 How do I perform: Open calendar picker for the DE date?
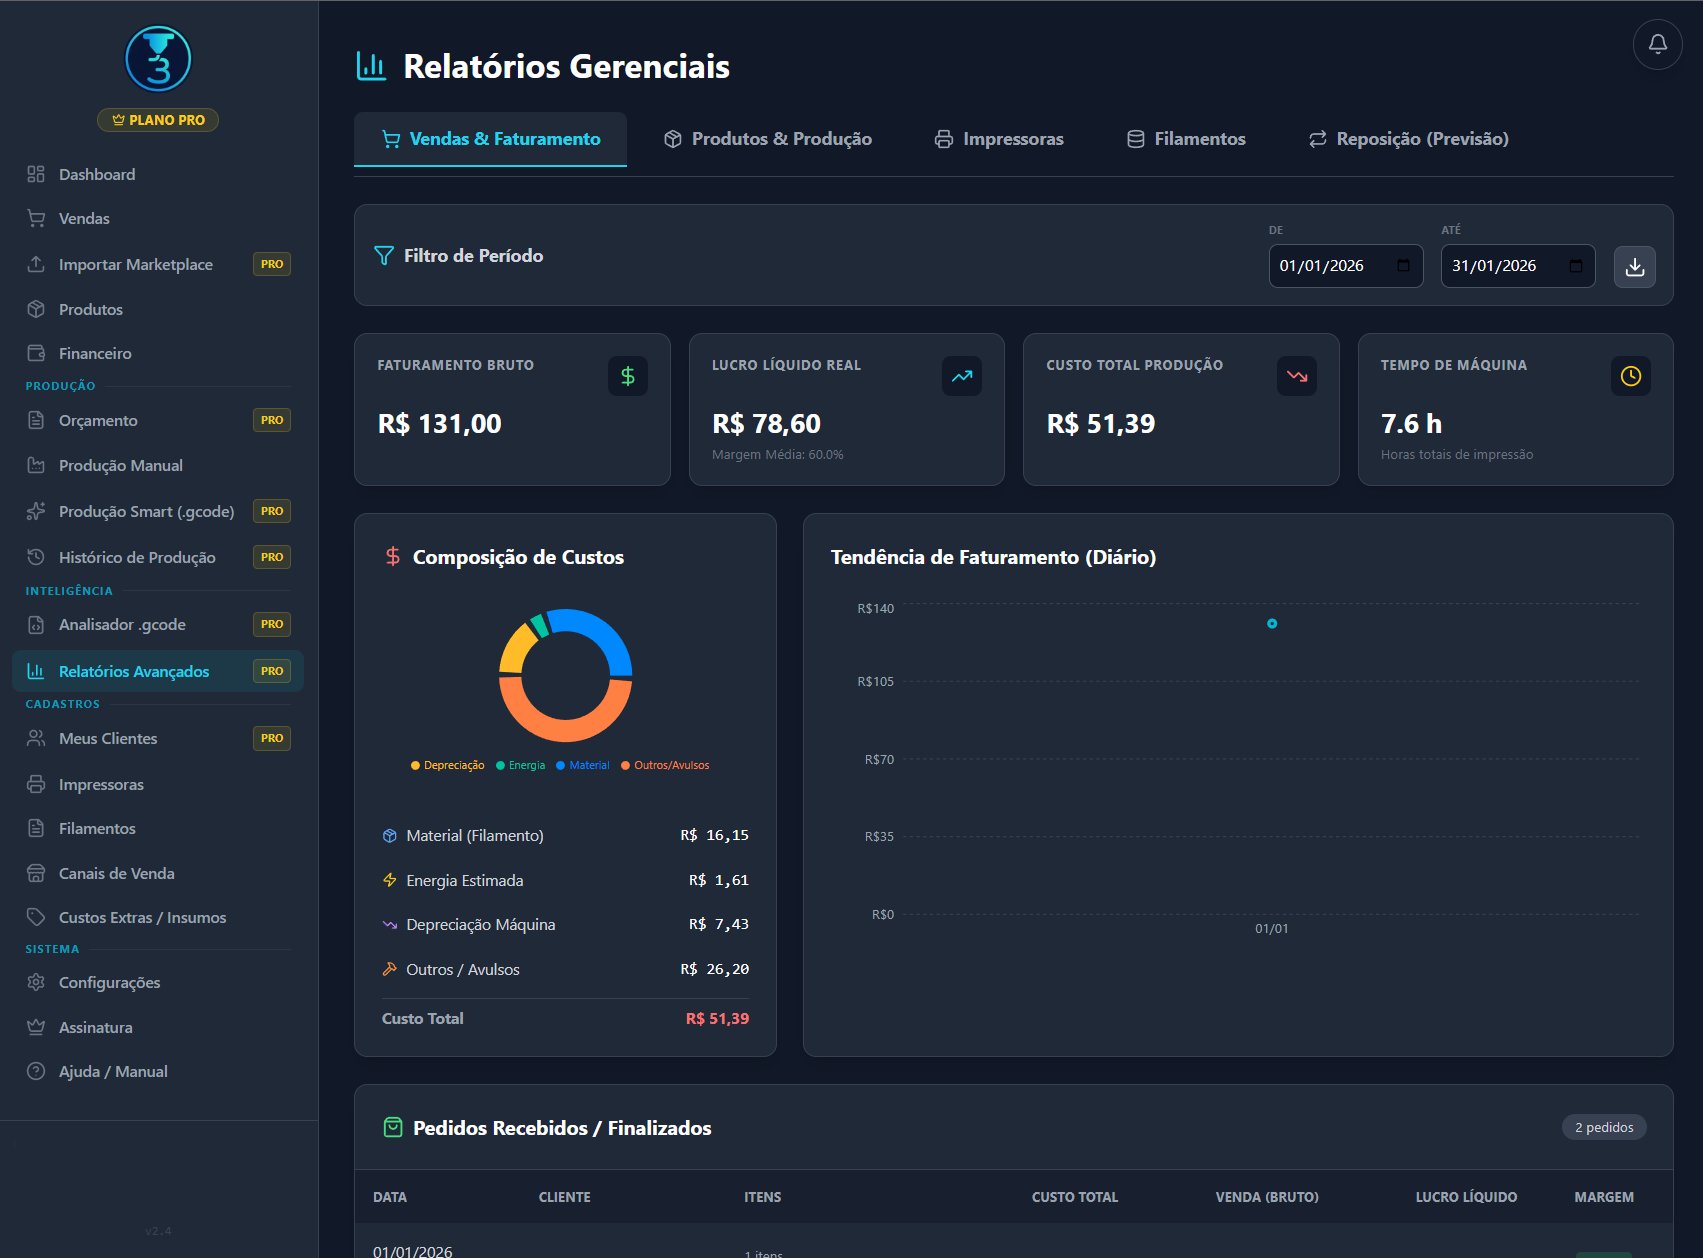[1403, 266]
